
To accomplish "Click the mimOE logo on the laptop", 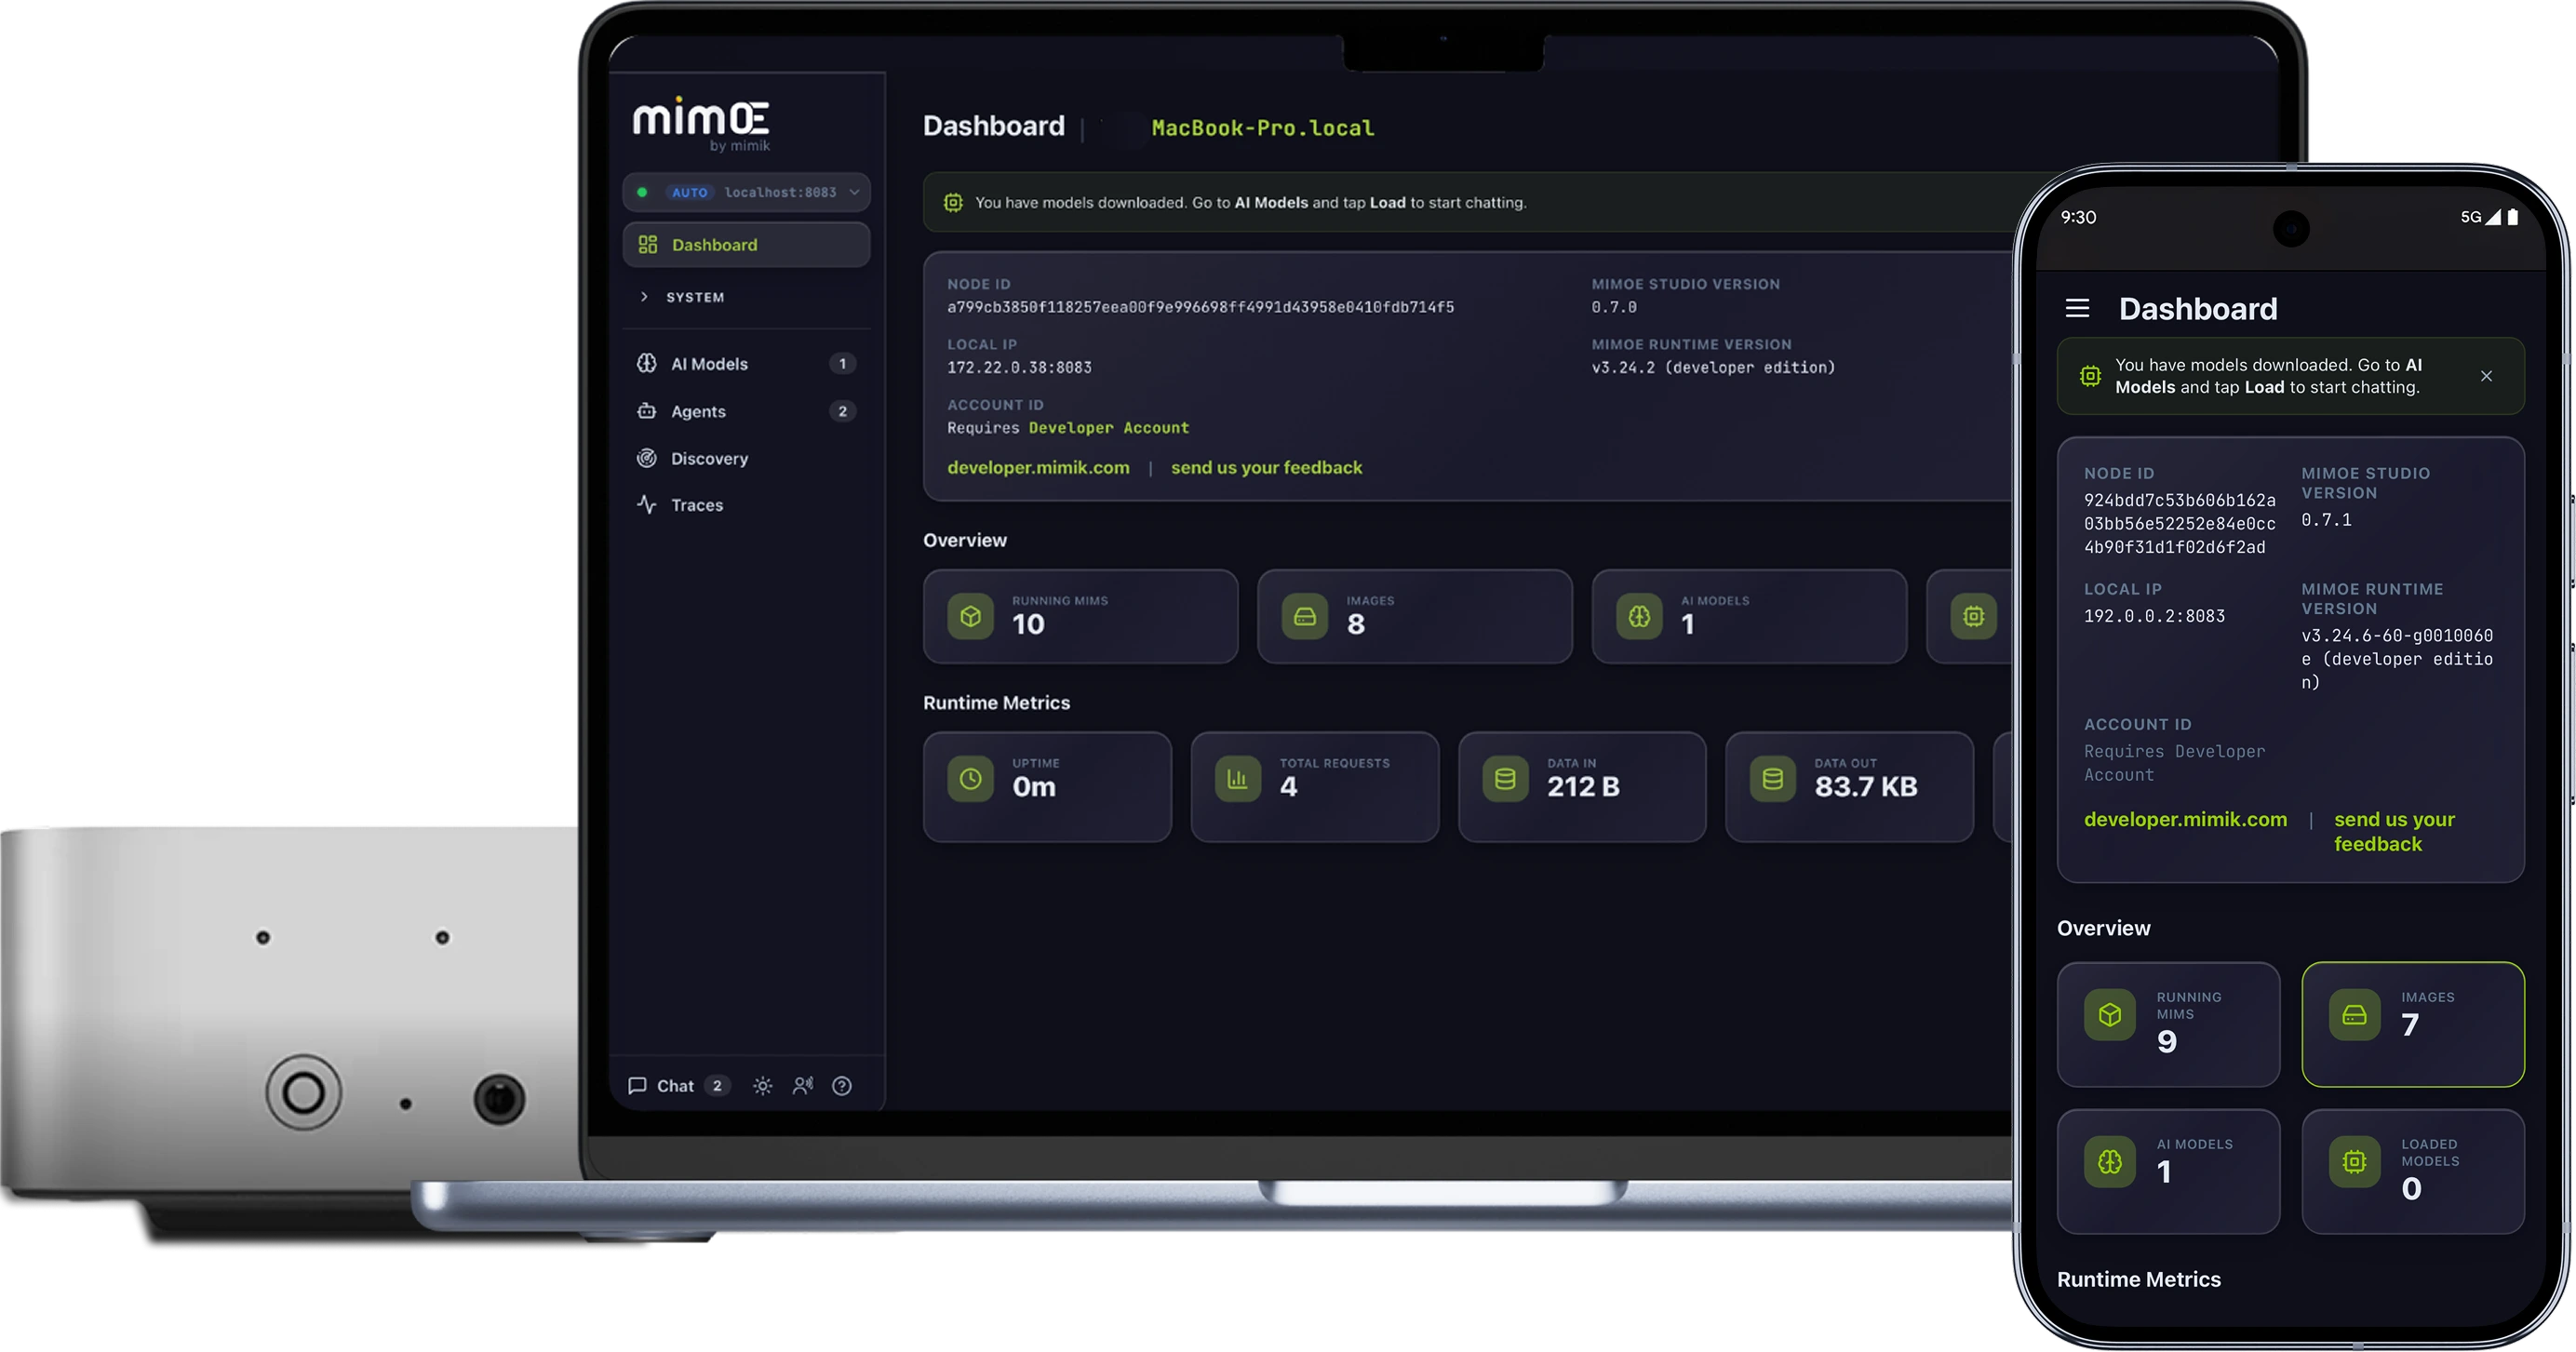I will [701, 123].
